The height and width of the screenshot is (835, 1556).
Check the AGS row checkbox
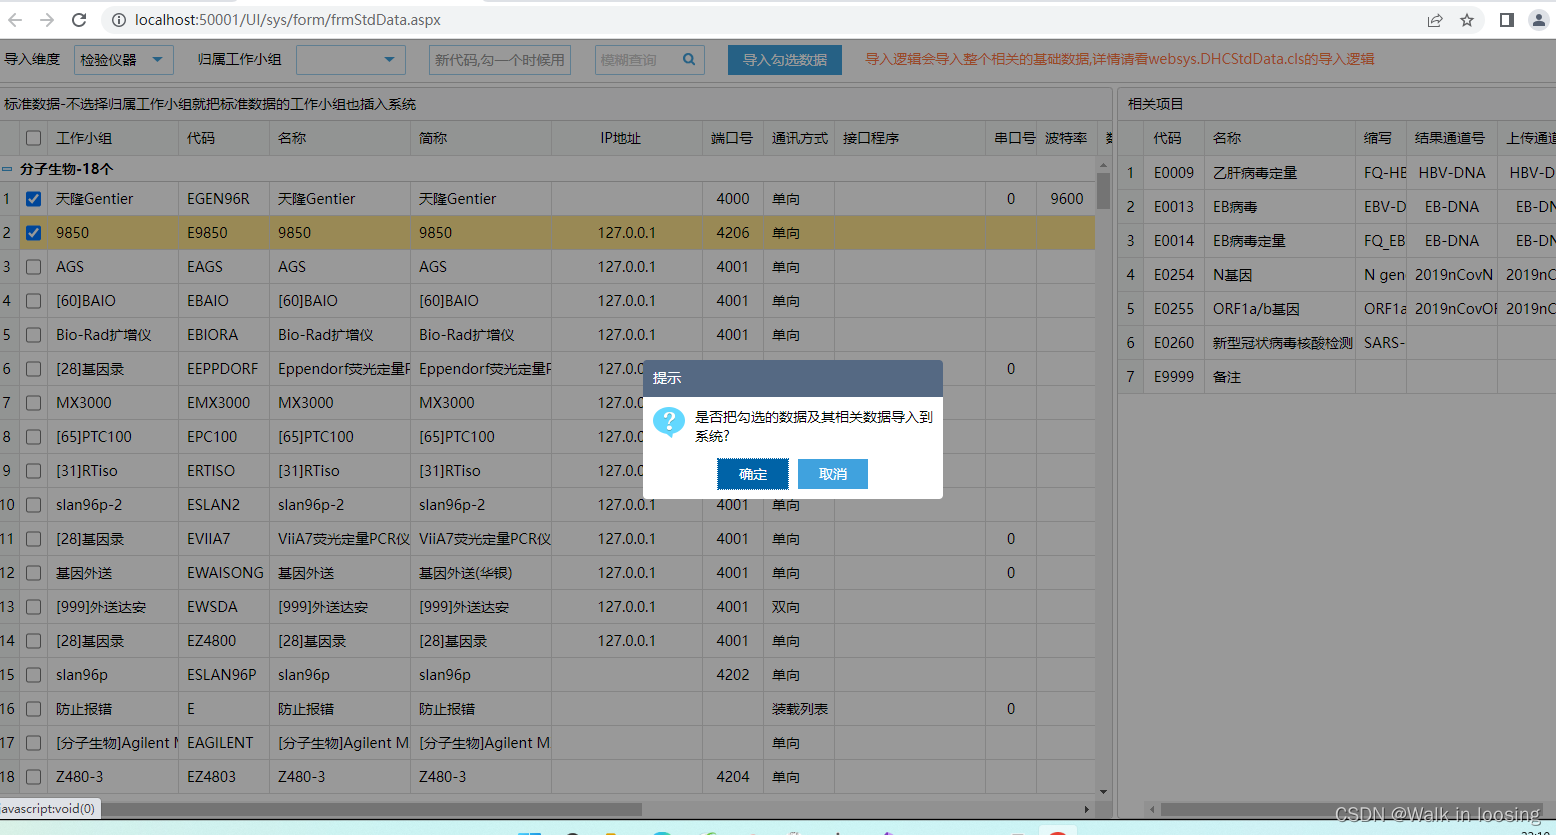(34, 267)
